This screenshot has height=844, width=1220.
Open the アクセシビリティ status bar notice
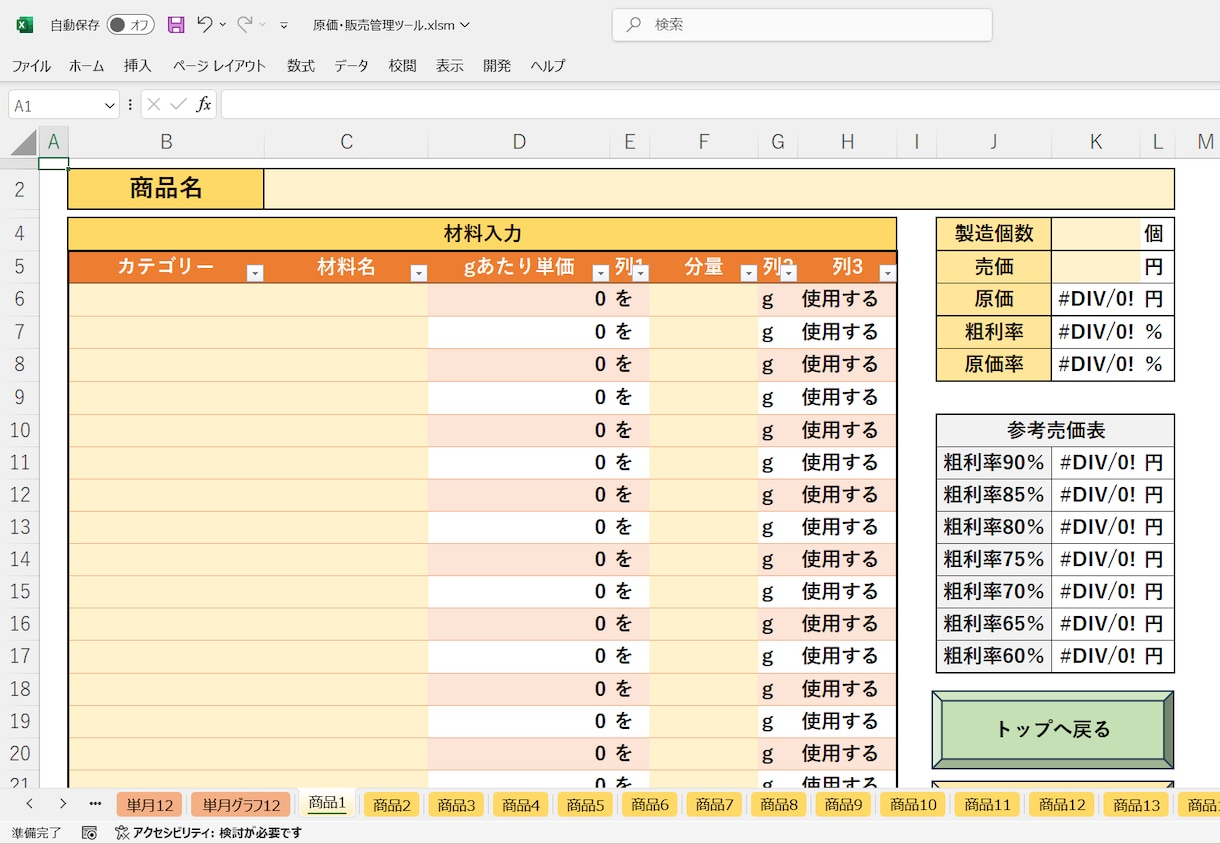pos(208,832)
